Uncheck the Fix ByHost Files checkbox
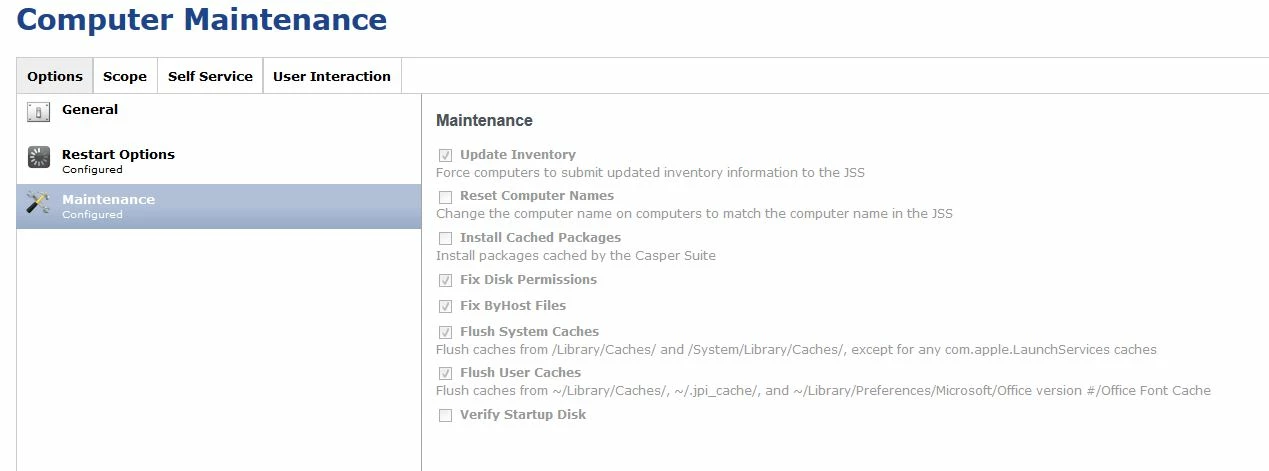The image size is (1269, 471). click(x=445, y=307)
